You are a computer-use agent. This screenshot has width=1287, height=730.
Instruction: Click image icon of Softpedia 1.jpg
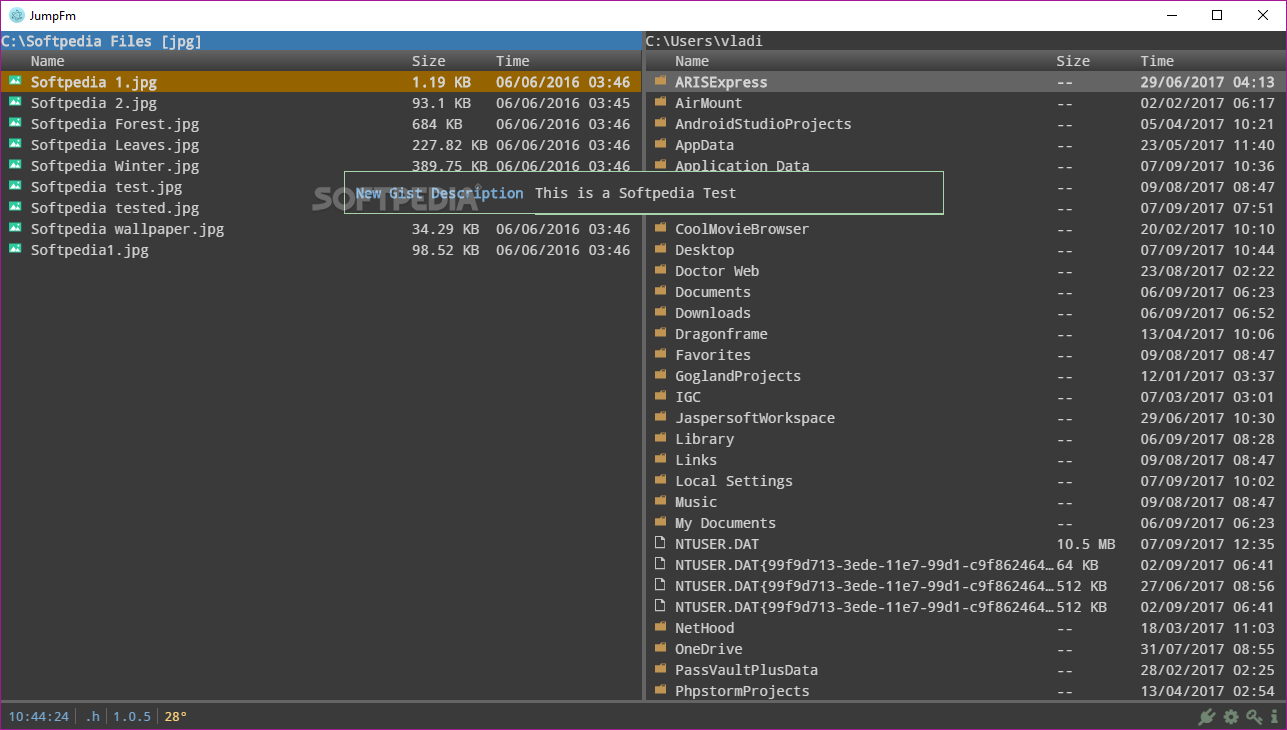[x=15, y=82]
